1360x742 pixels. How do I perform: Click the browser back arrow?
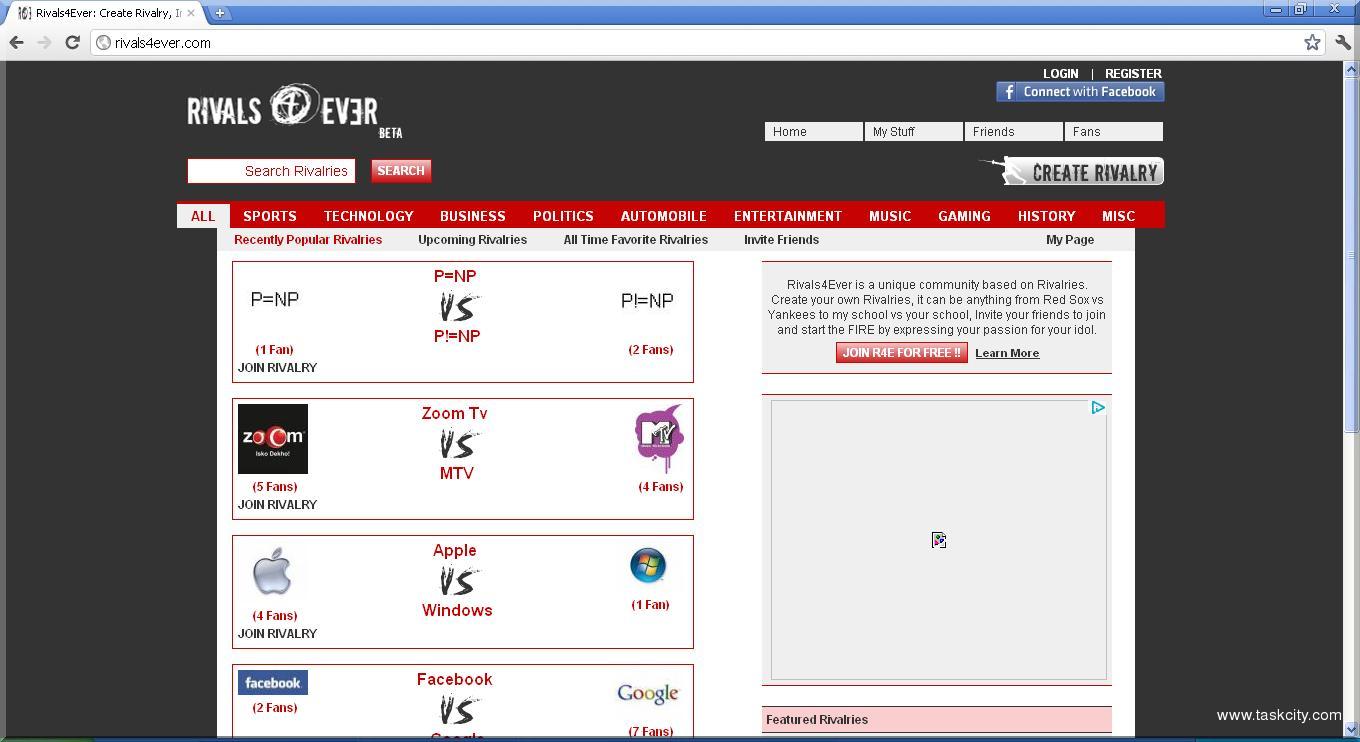point(16,42)
